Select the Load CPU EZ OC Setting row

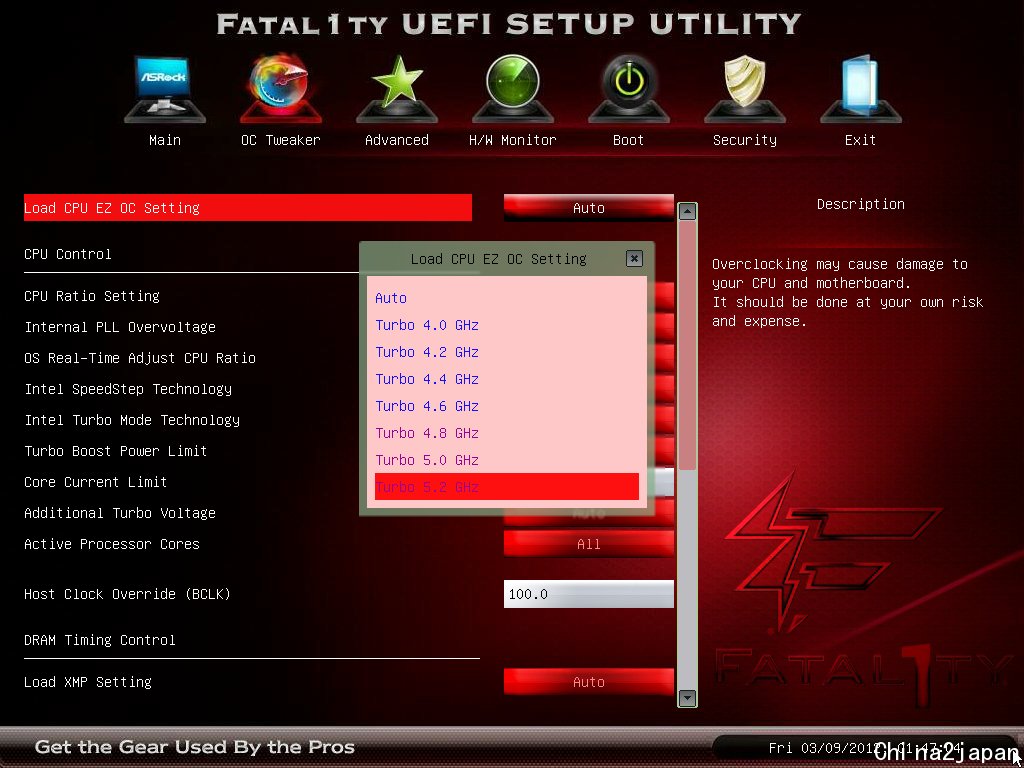[248, 208]
